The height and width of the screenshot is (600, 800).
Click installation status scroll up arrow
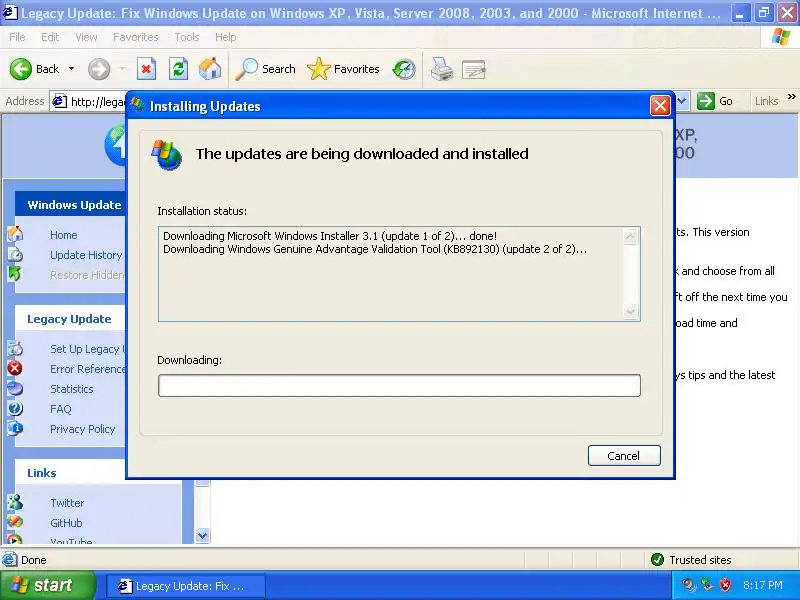631,236
